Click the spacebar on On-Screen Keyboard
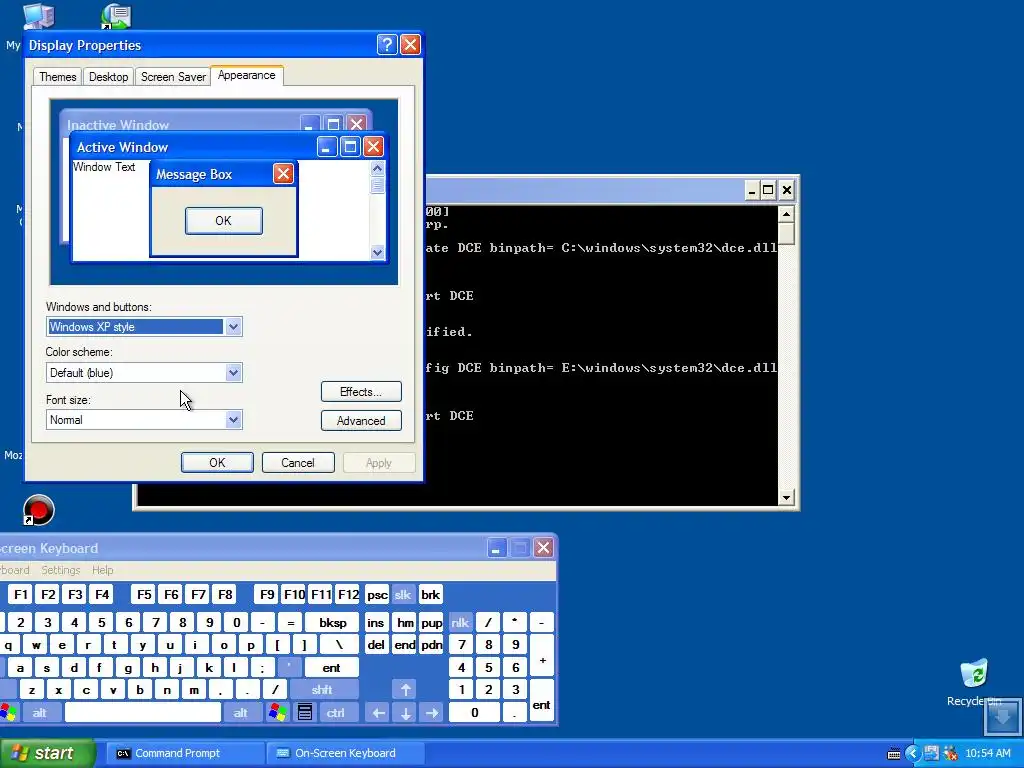Viewport: 1024px width, 768px height. 143,712
